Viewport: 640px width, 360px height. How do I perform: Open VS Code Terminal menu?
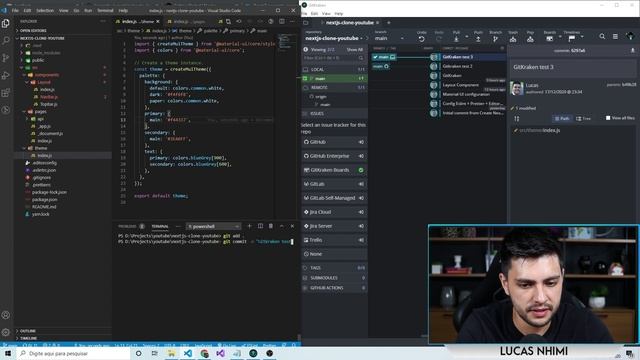click(x=105, y=11)
